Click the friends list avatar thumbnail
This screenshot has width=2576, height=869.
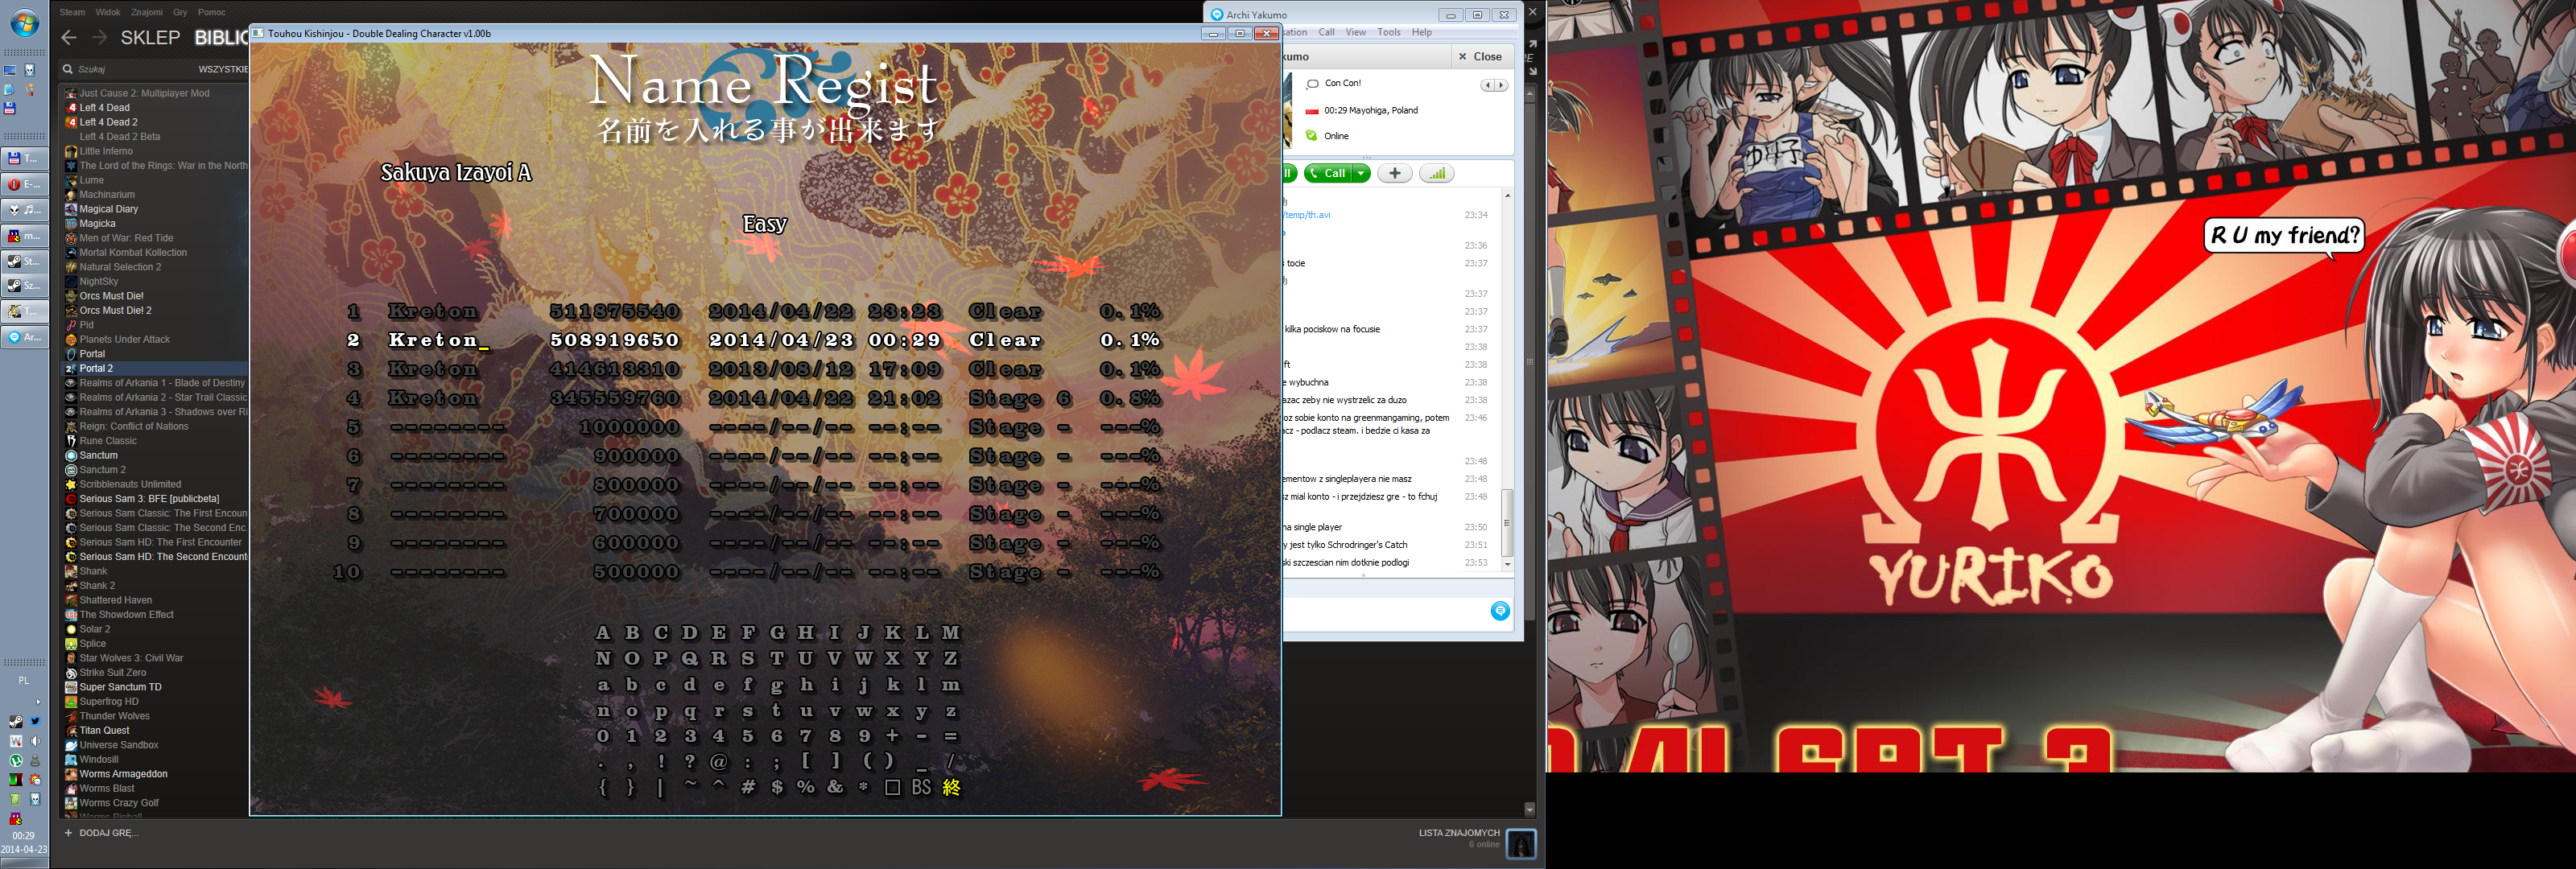coord(1521,844)
